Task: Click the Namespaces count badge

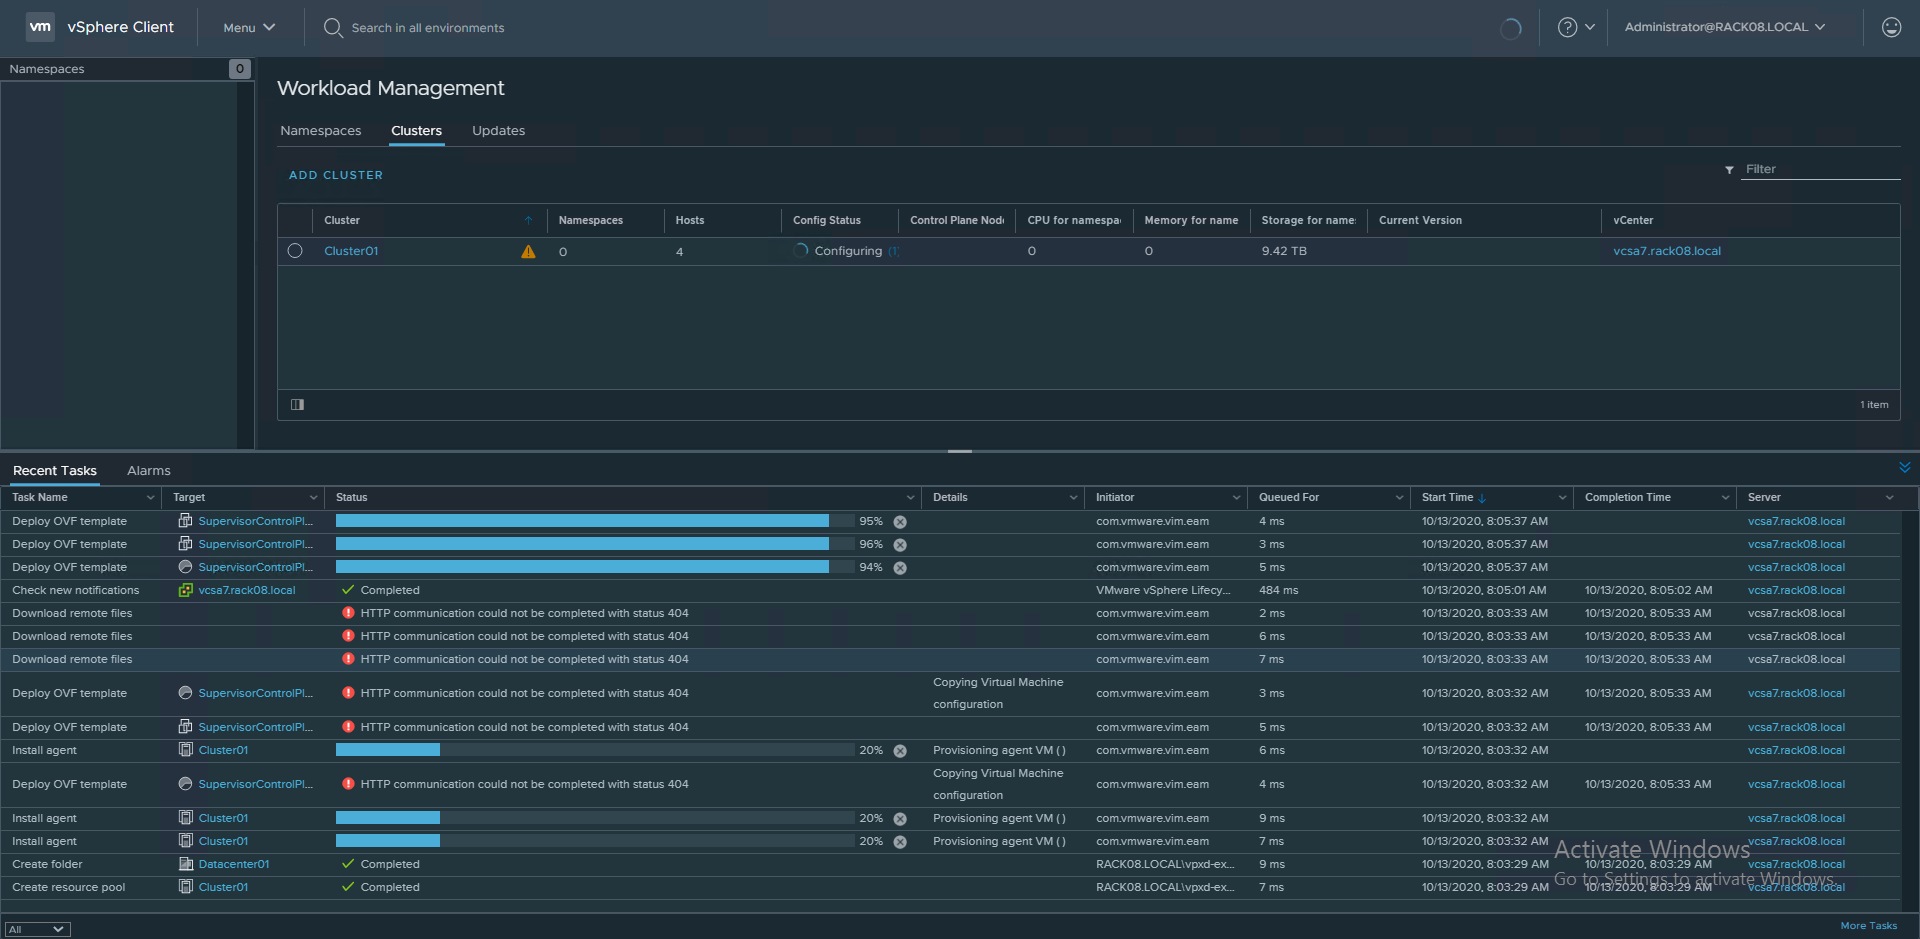Action: coord(240,69)
